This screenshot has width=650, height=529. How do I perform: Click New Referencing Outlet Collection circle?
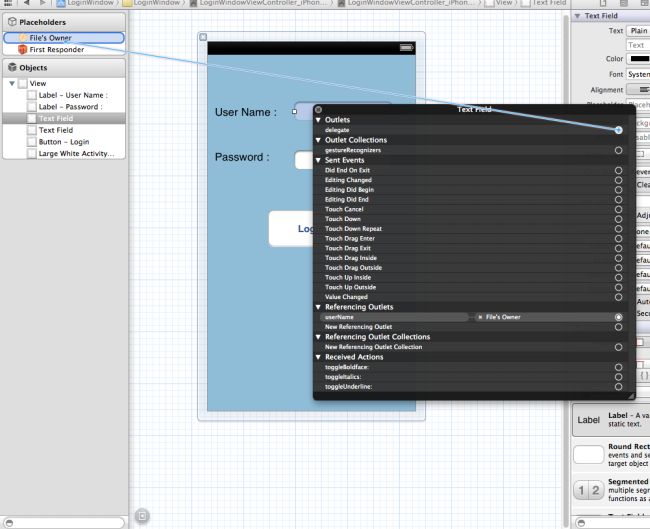(x=618, y=347)
